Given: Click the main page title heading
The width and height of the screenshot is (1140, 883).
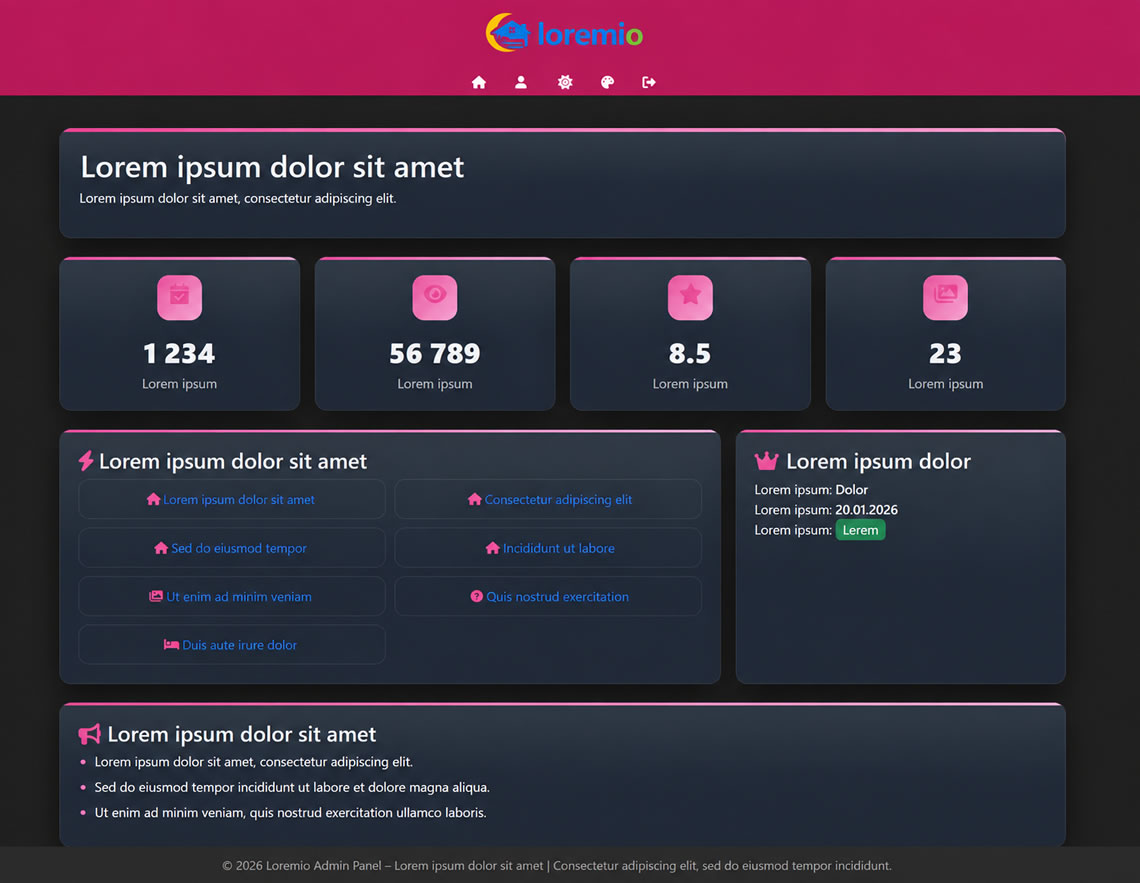Looking at the screenshot, I should (272, 167).
